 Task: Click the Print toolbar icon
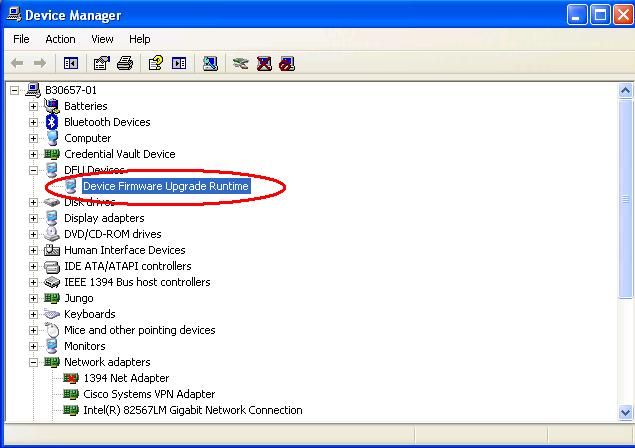click(125, 63)
